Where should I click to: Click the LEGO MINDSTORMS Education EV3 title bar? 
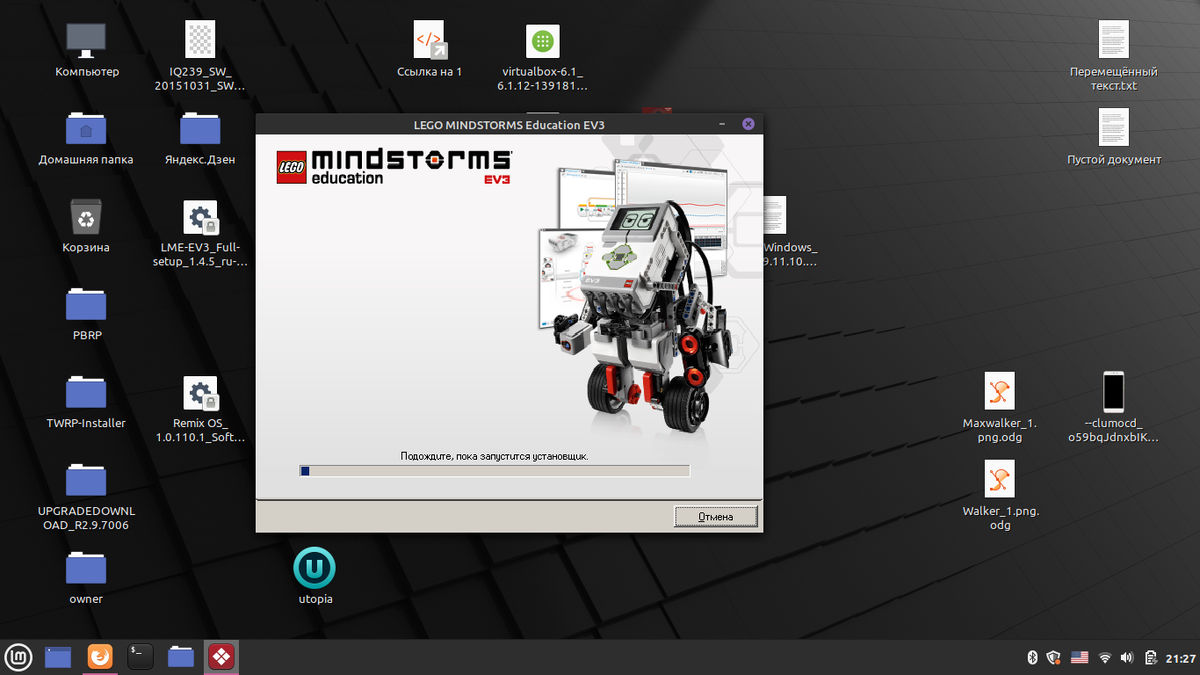pyautogui.click(x=509, y=124)
